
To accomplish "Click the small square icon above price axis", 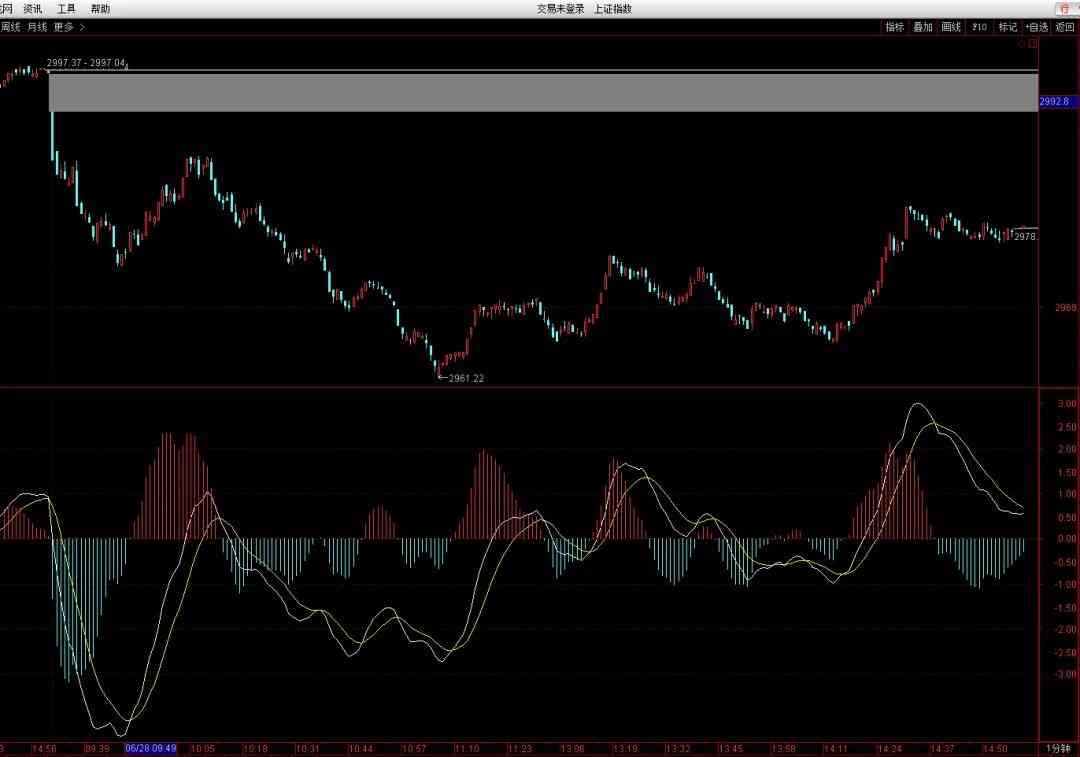I will (x=1033, y=44).
